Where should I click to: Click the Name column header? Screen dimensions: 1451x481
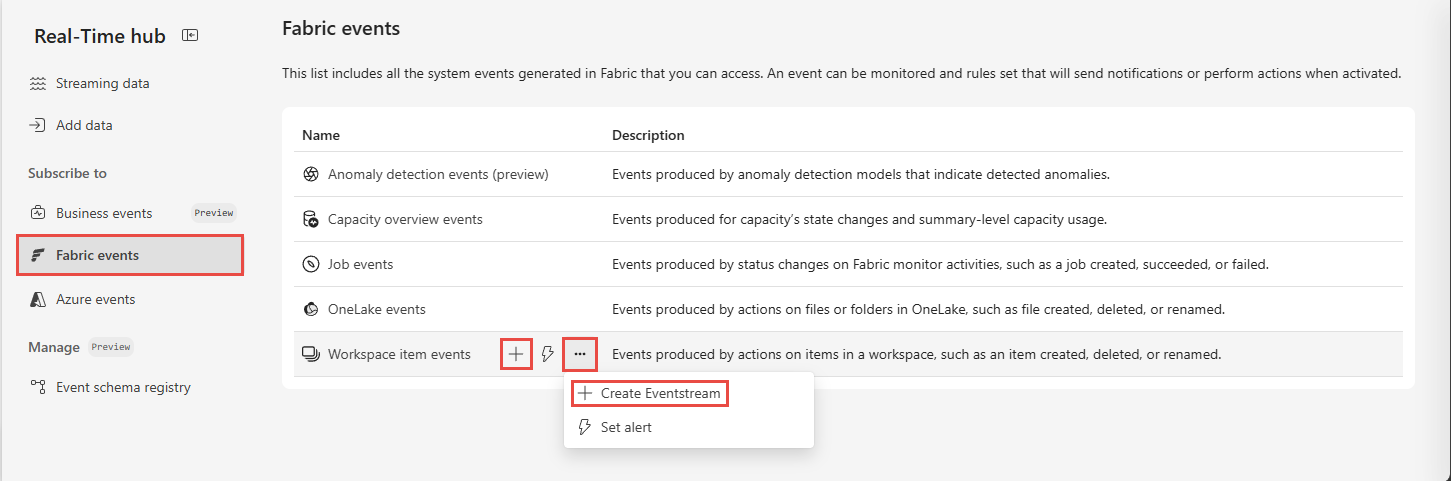coord(321,135)
